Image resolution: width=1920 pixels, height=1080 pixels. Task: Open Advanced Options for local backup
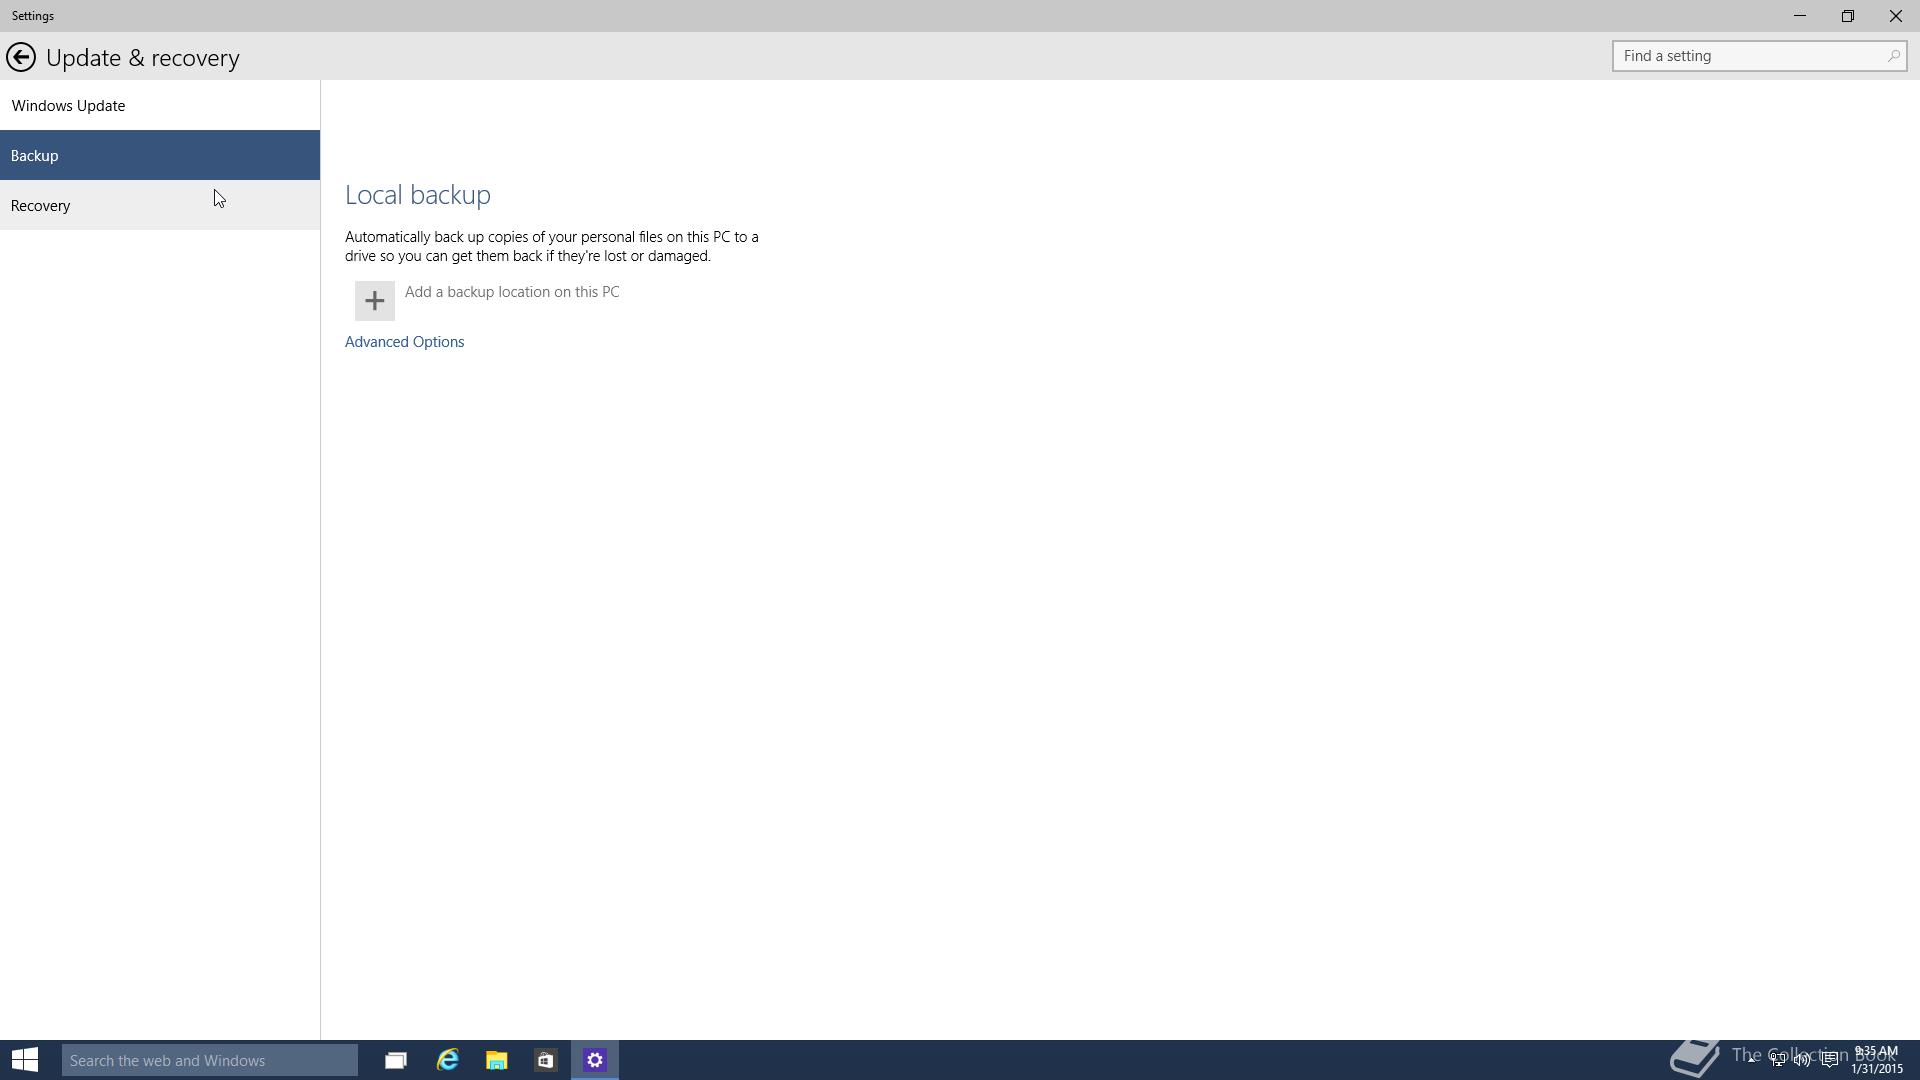pos(404,341)
